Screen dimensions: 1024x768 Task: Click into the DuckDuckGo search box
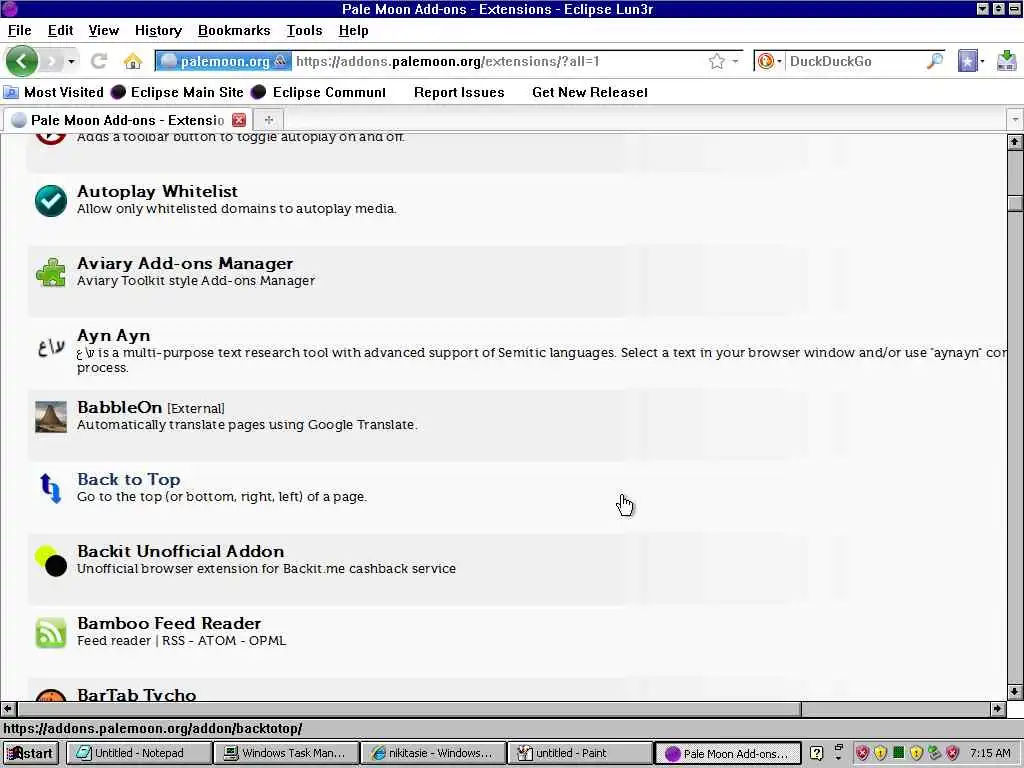coord(854,61)
